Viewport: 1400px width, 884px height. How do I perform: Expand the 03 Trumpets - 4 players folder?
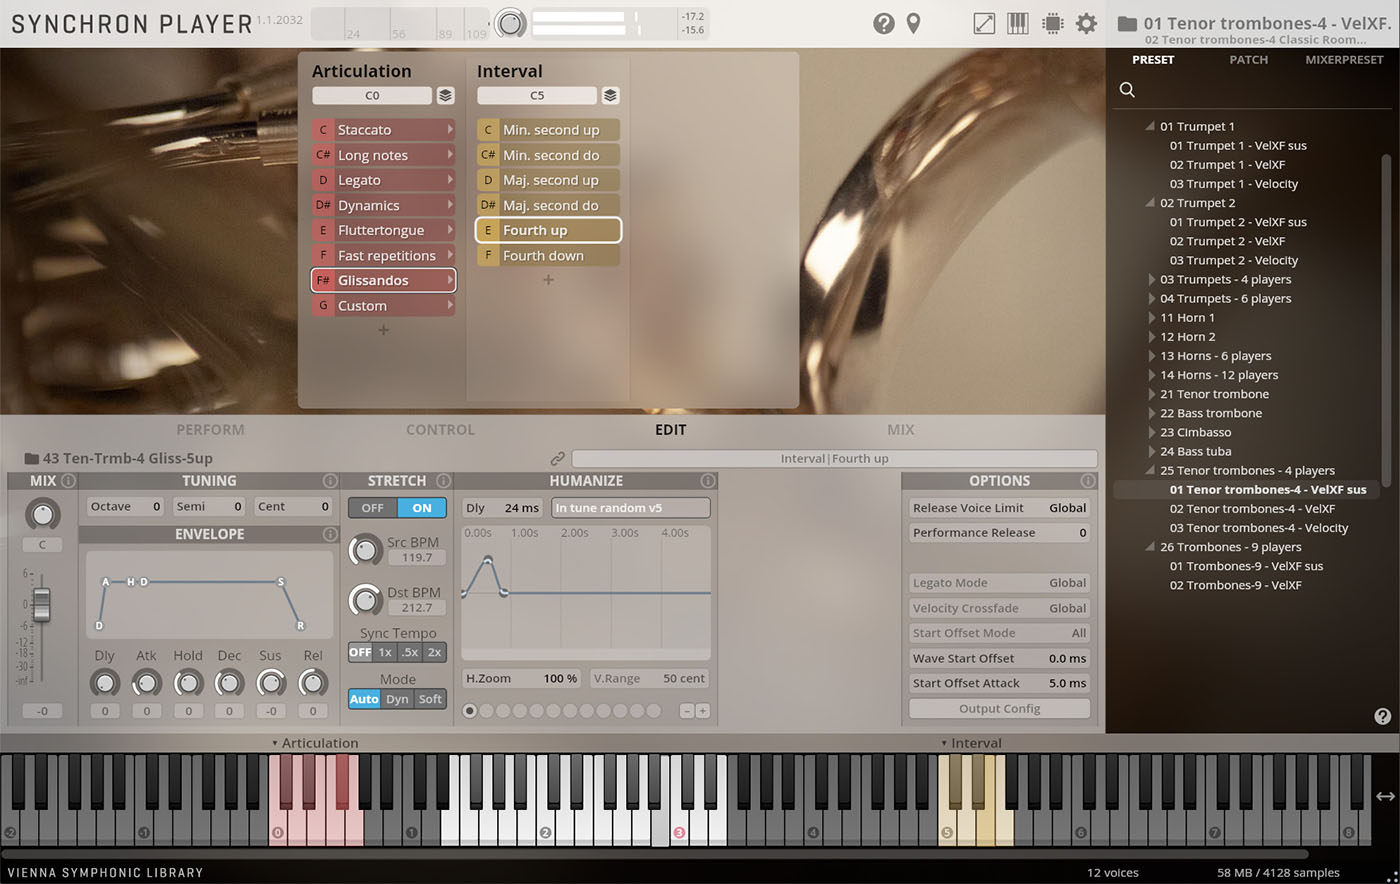1151,280
